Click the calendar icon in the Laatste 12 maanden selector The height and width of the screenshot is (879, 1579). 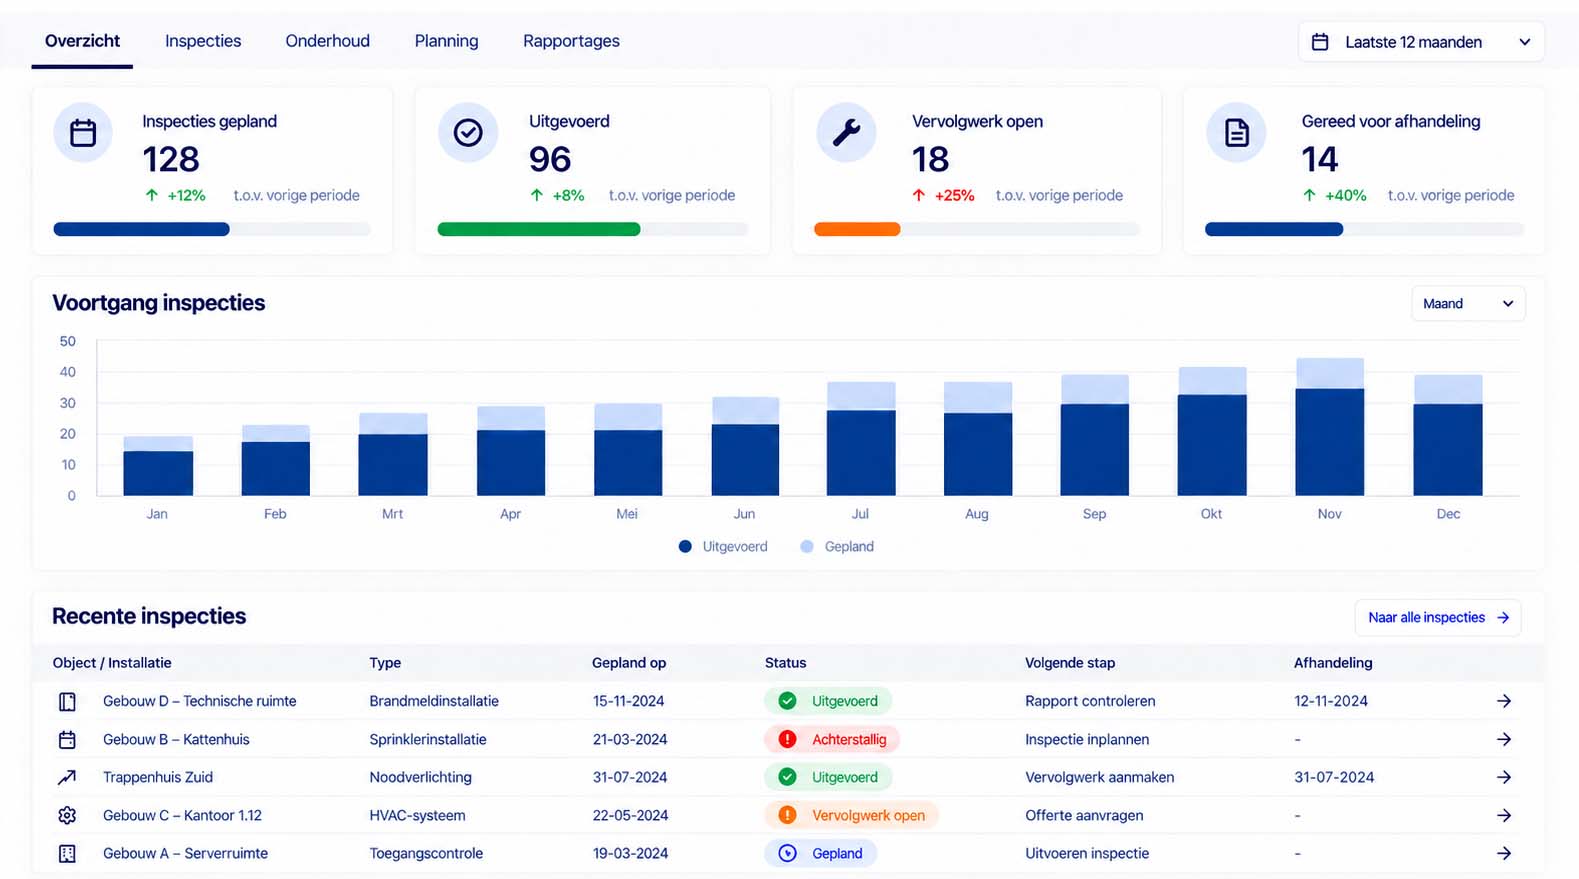(1320, 42)
